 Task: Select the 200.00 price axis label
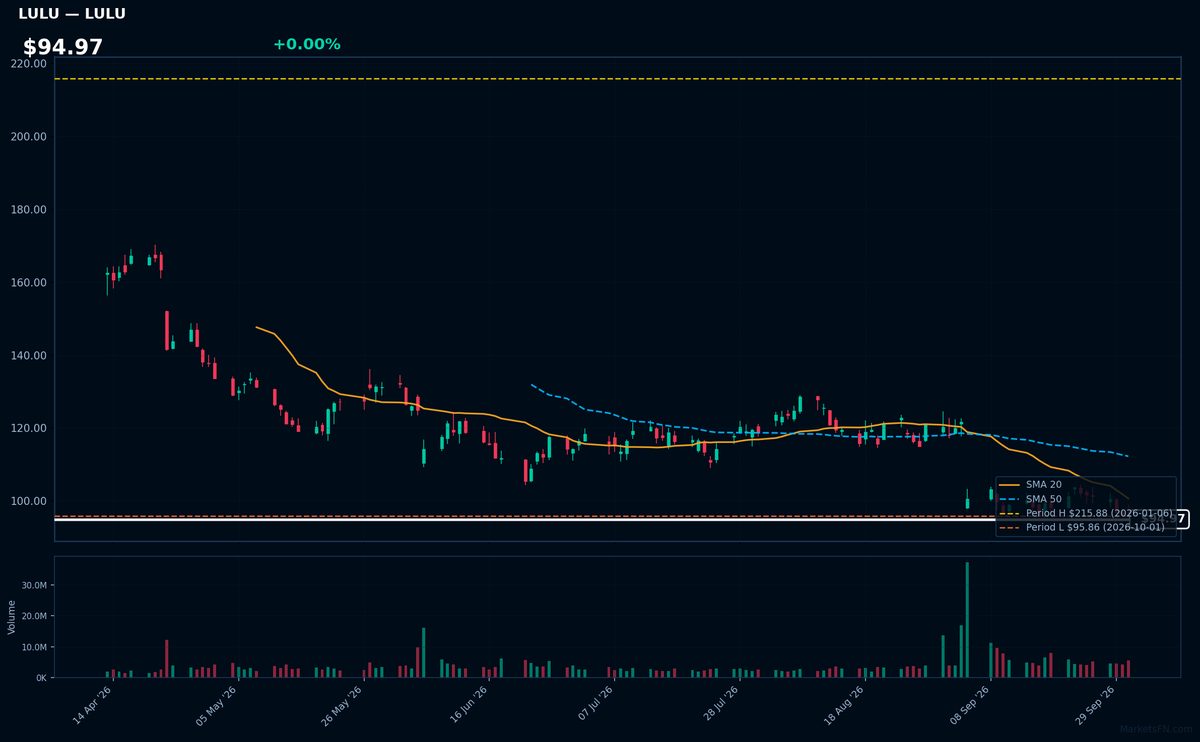click(29, 137)
